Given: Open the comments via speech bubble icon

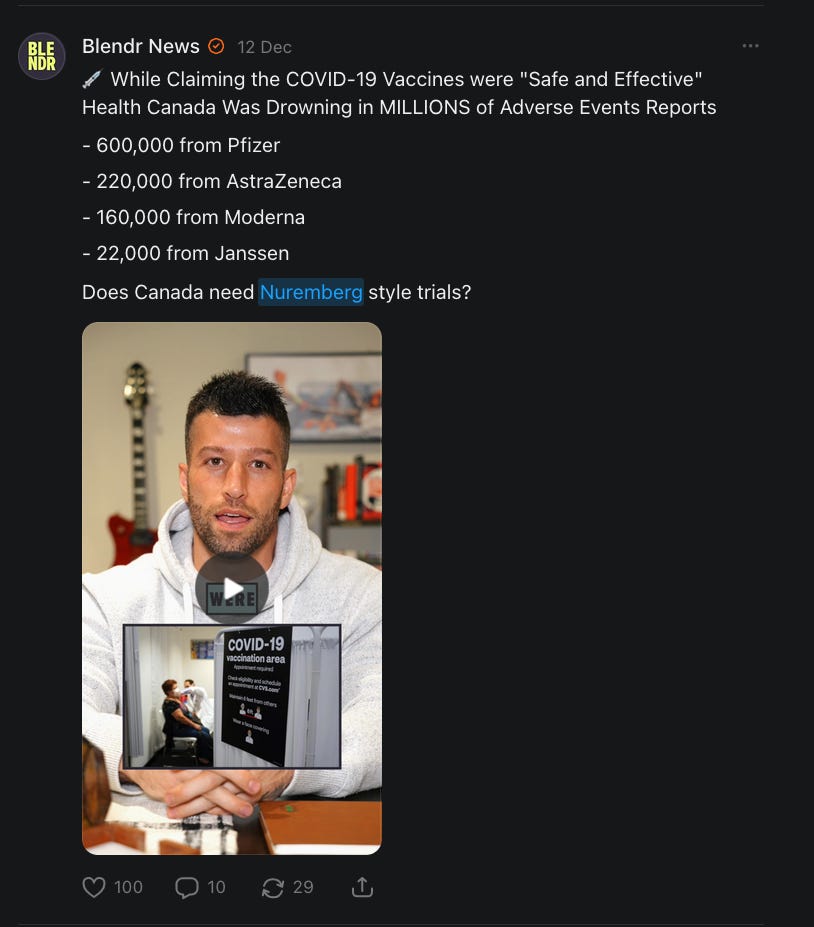Looking at the screenshot, I should click(186, 887).
